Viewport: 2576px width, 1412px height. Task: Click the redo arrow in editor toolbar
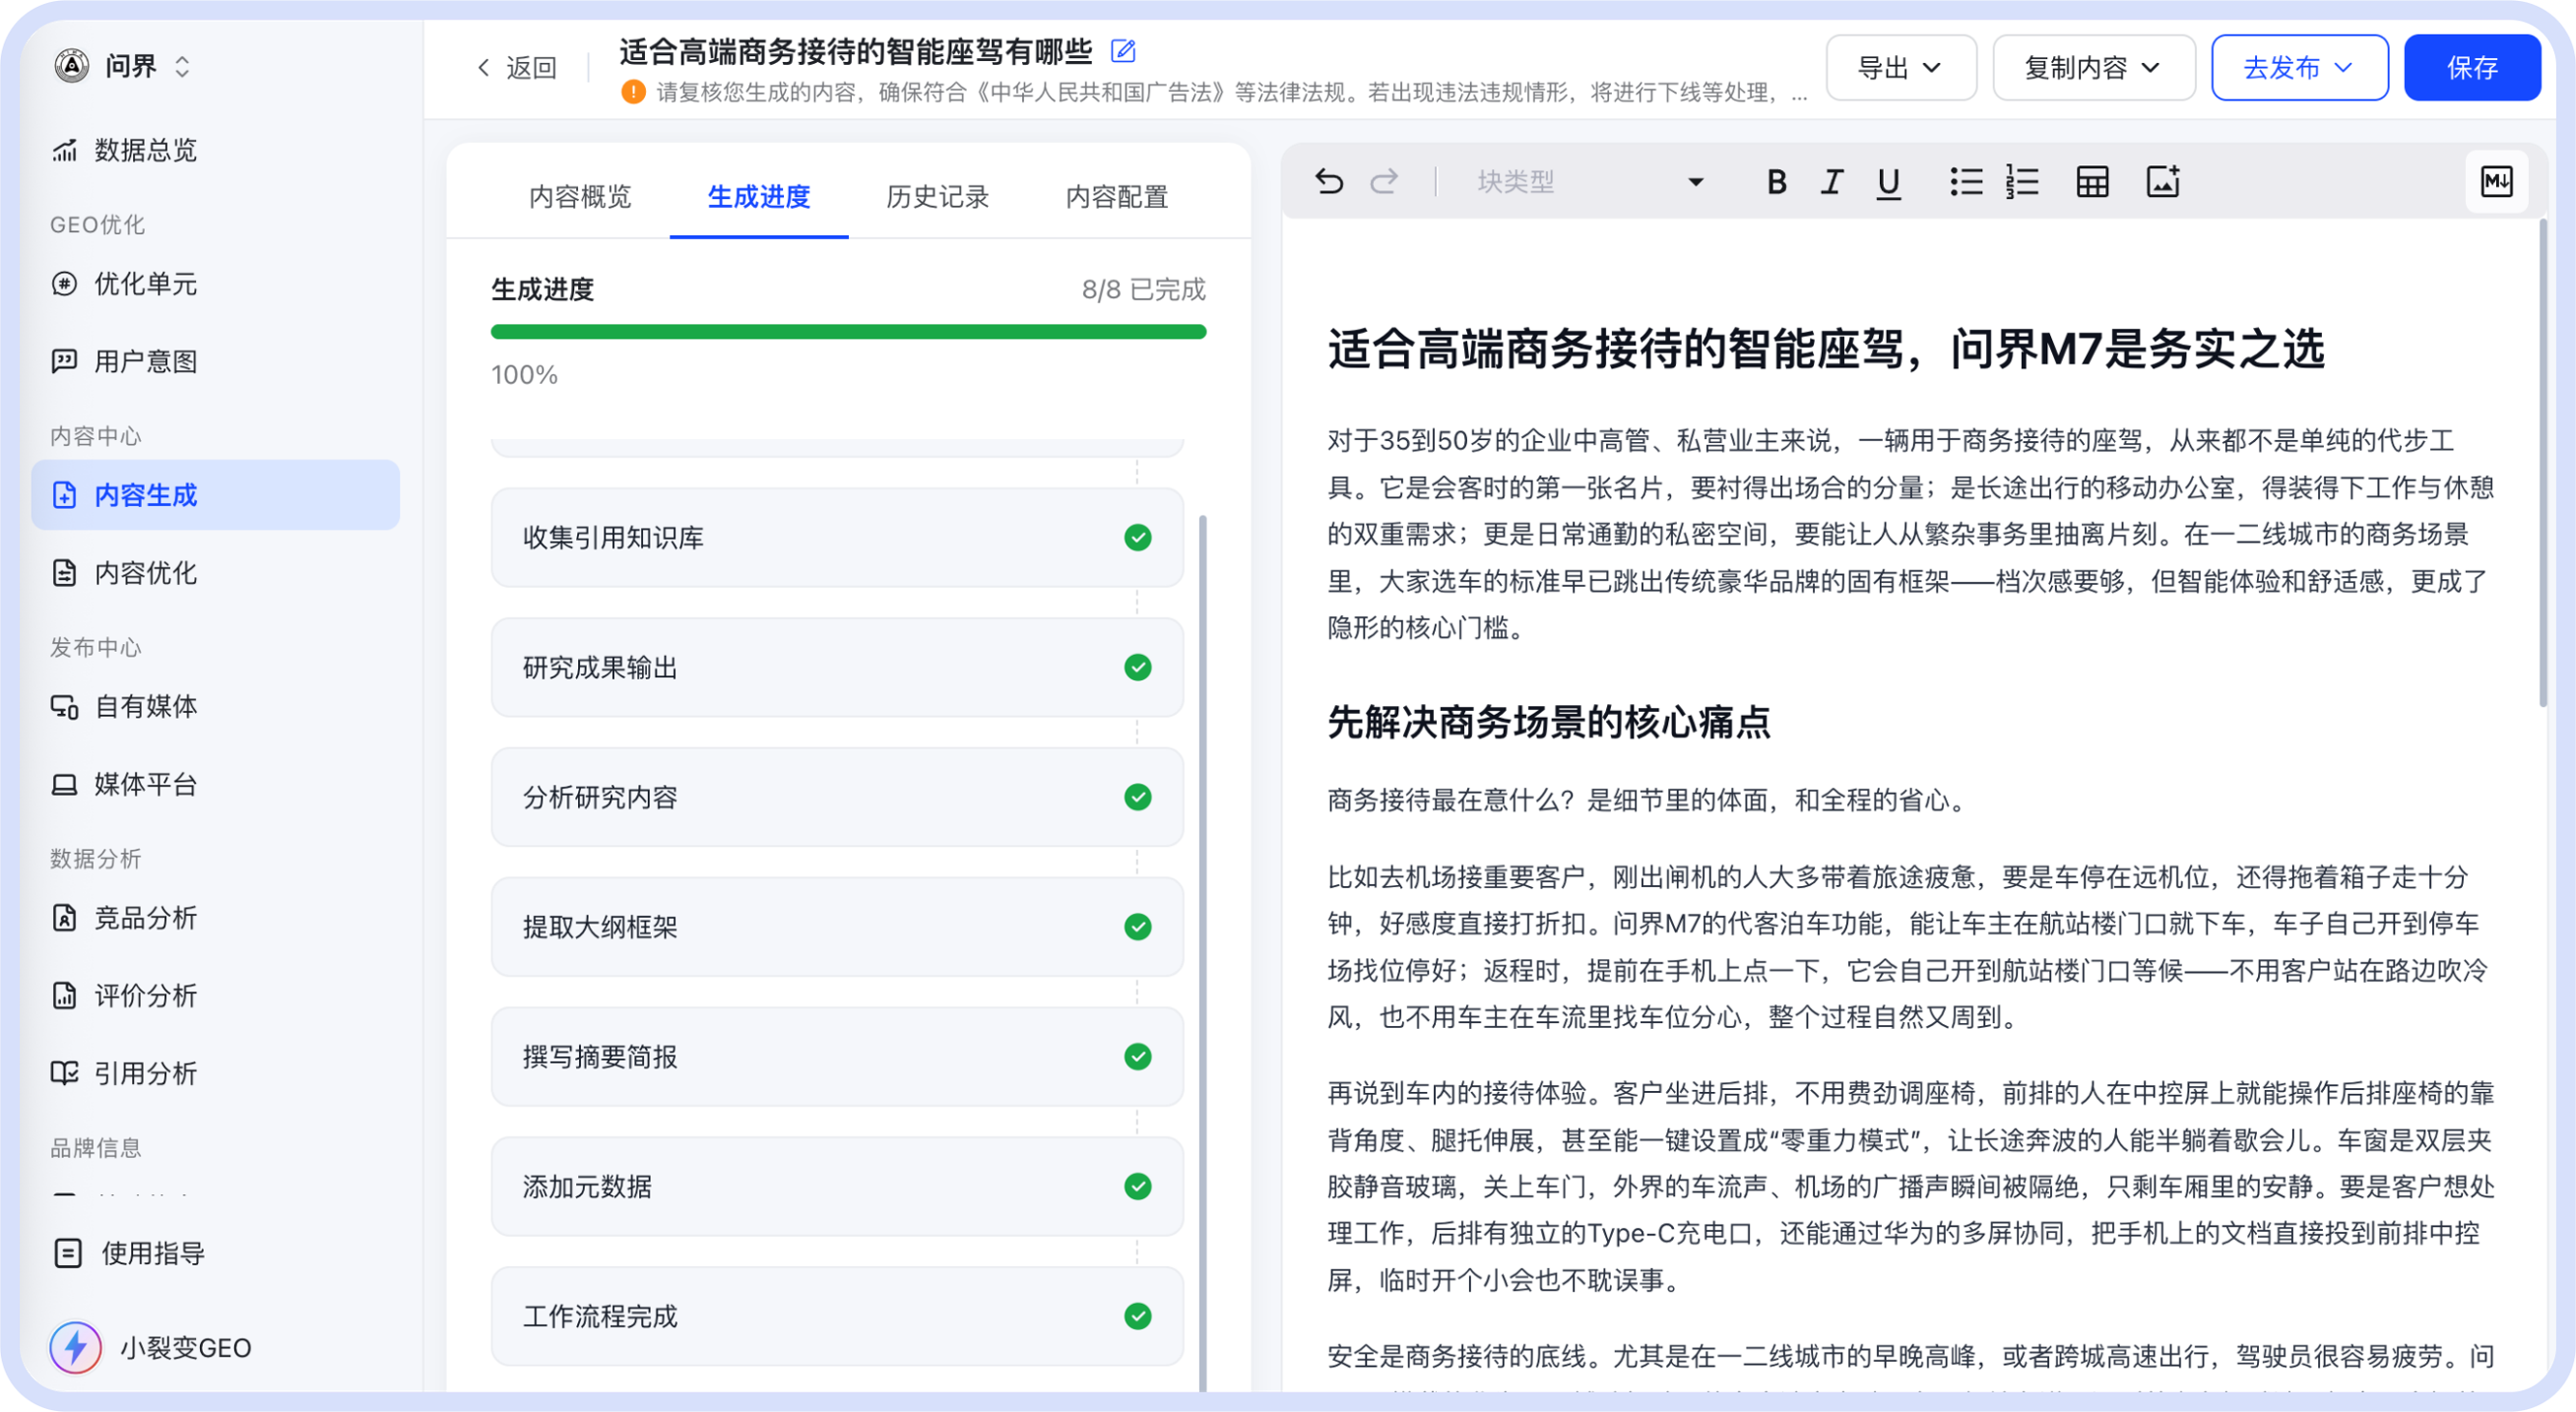(1384, 182)
